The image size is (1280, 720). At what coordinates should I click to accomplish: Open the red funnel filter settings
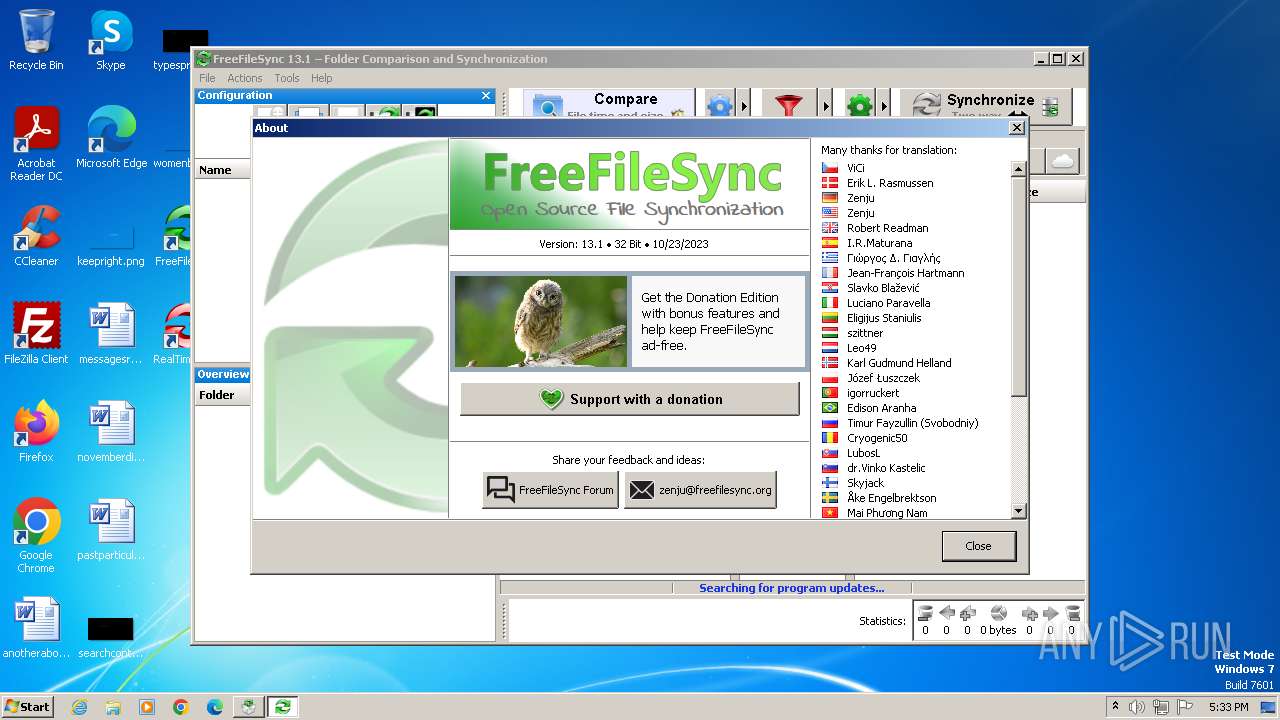click(789, 104)
